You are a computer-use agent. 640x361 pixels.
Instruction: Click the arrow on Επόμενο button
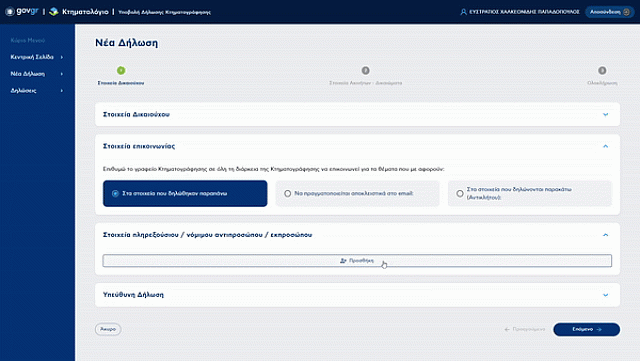click(599, 329)
